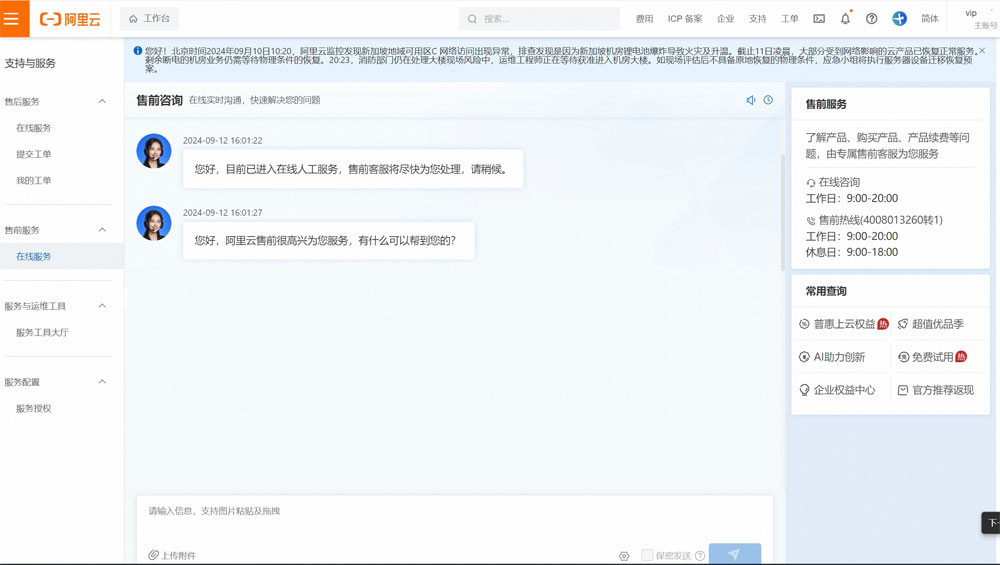Click 上传附件 upload attachment
The width and height of the screenshot is (1000, 565).
172,555
